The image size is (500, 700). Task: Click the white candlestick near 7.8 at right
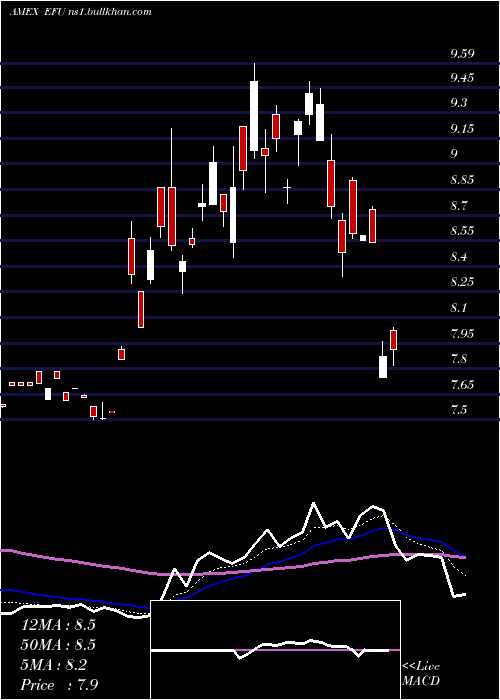pos(383,367)
